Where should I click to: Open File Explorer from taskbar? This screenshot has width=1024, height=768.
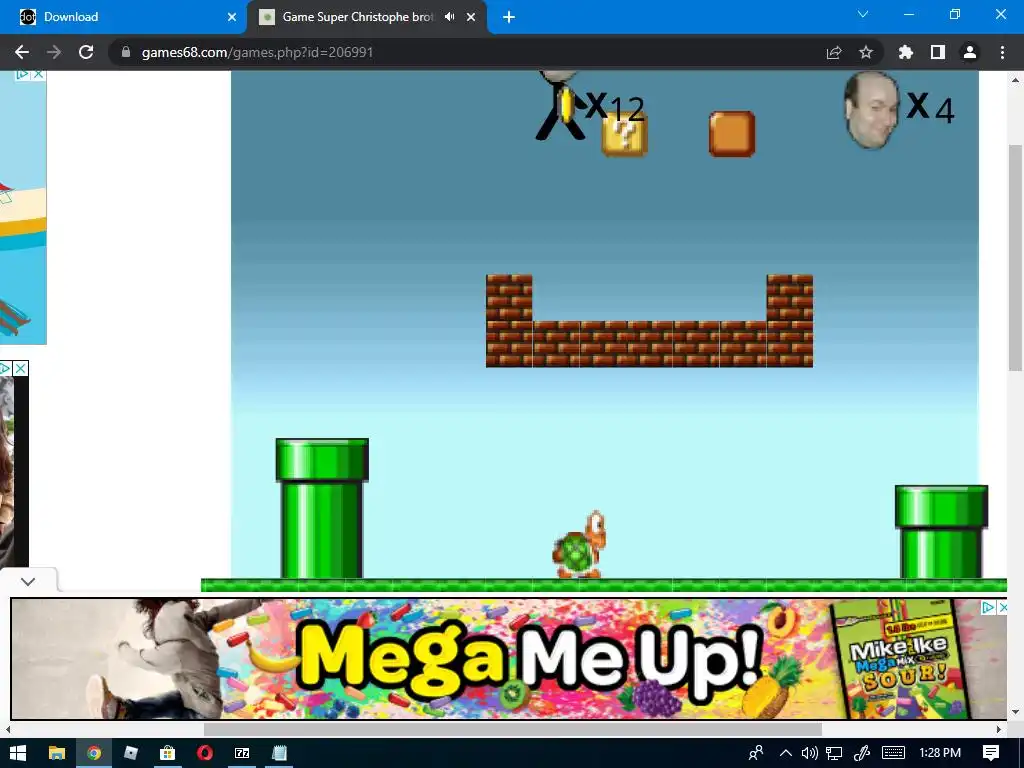click(x=57, y=753)
